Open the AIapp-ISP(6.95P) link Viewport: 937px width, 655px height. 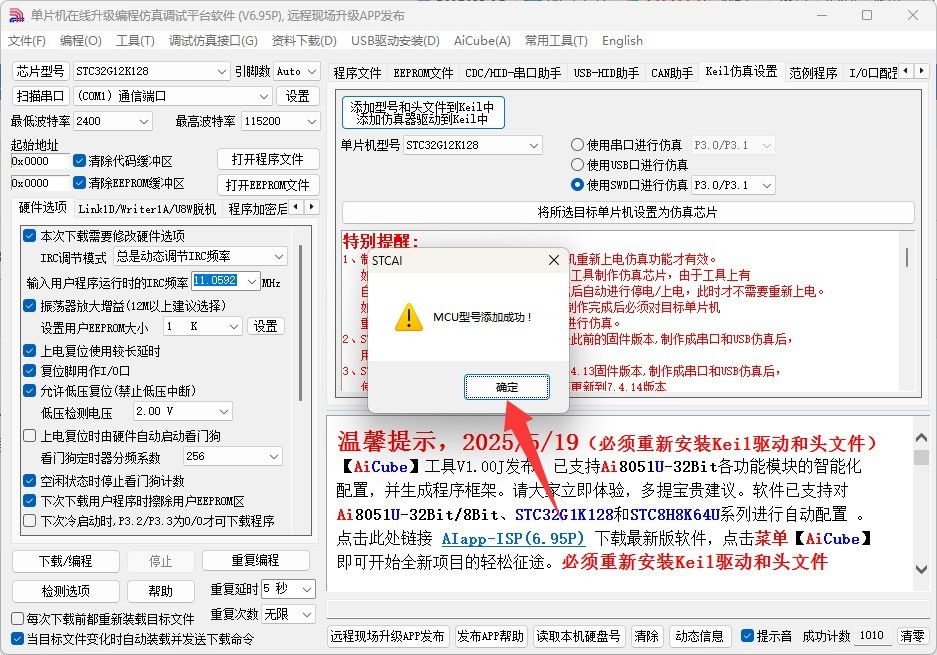[513, 538]
